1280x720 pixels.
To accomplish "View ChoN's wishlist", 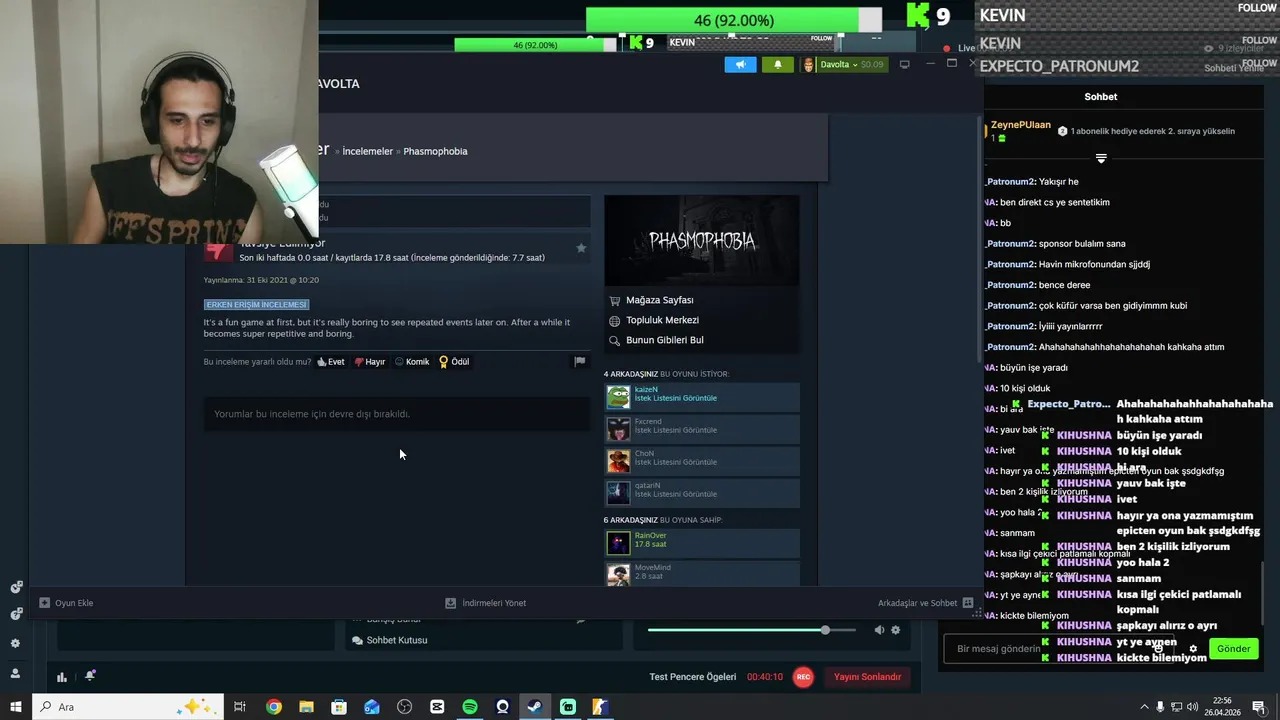I will pos(675,462).
